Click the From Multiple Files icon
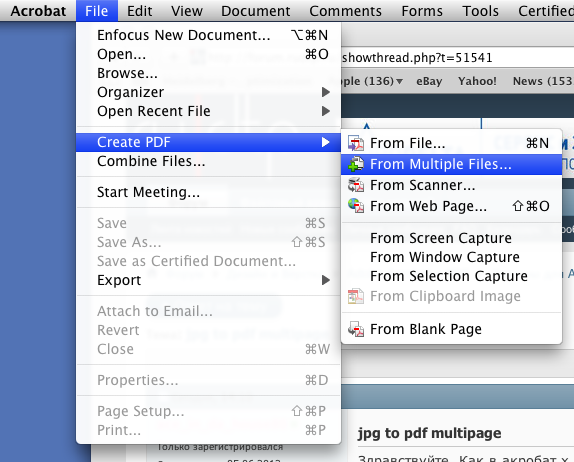Screen dimensions: 574x462 tap(356, 164)
